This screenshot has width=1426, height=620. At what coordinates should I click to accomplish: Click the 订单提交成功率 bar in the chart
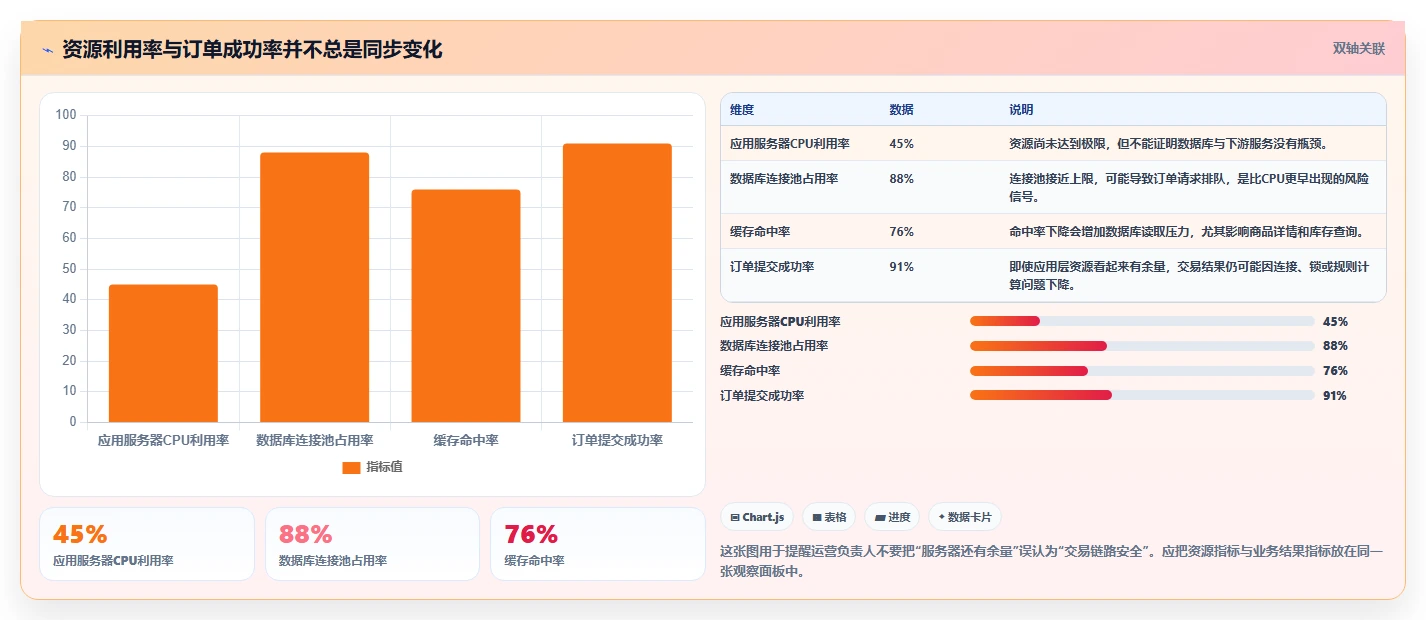point(617,283)
